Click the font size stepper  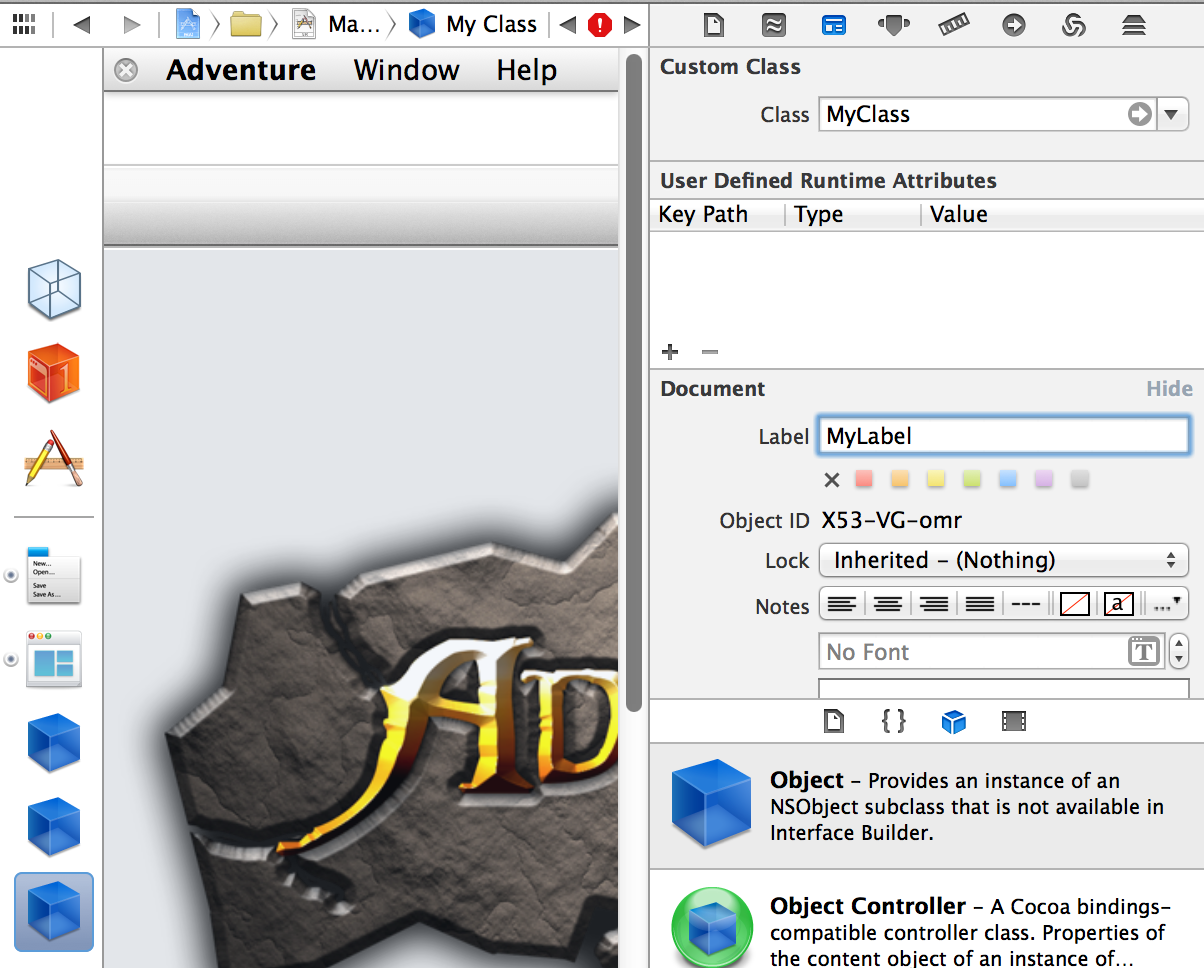(x=1179, y=652)
